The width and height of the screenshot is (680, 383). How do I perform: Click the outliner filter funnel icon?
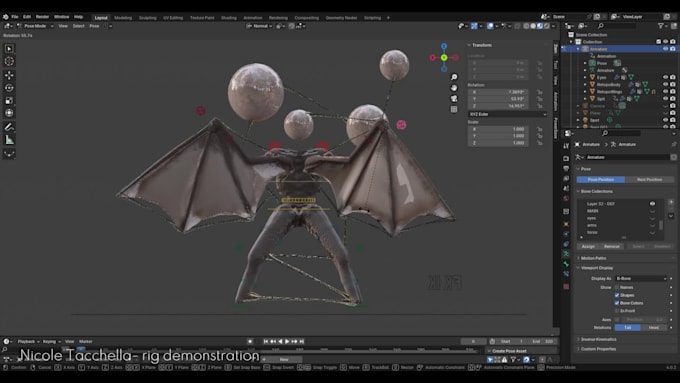tap(661, 26)
